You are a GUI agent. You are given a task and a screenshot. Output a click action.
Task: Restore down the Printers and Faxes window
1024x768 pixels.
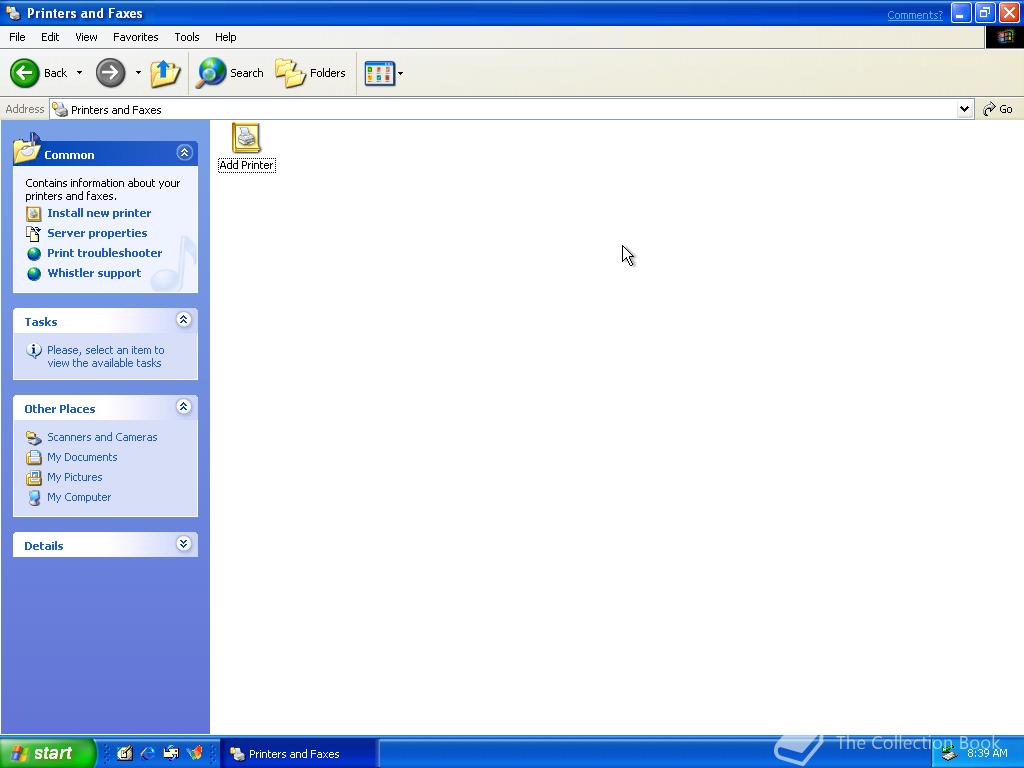985,13
